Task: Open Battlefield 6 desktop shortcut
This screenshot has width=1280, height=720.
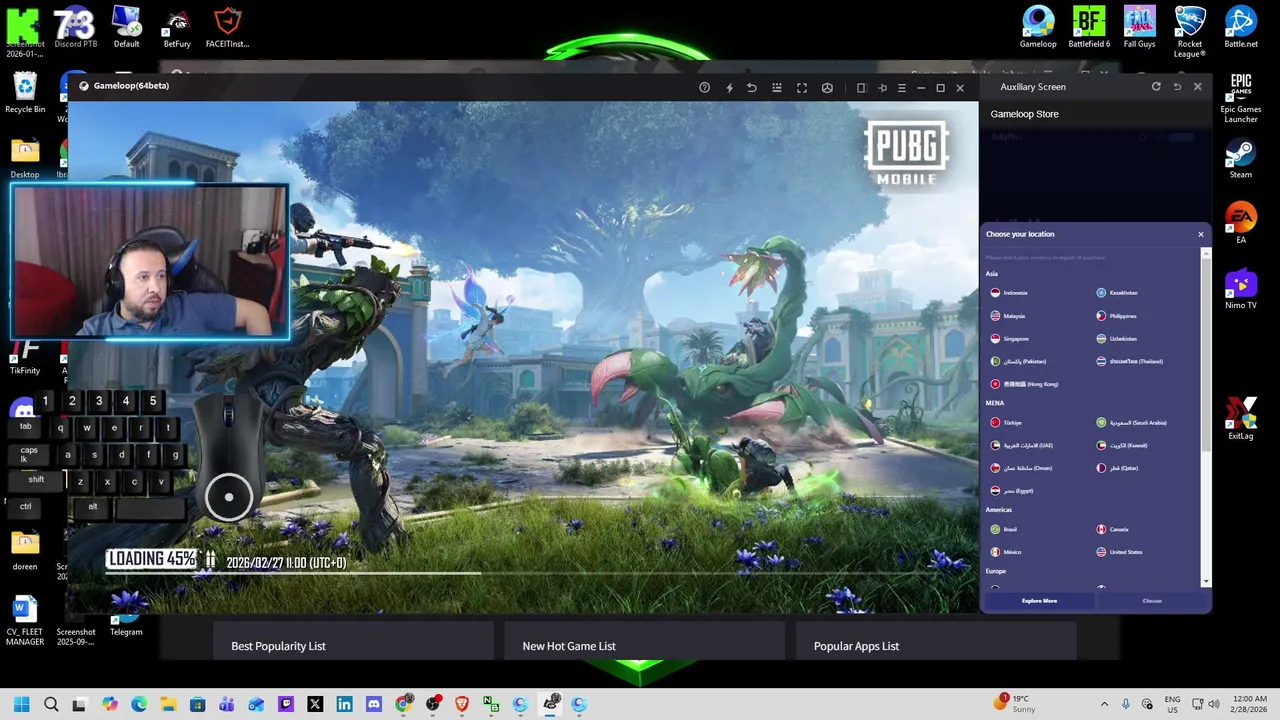Action: pos(1089,27)
